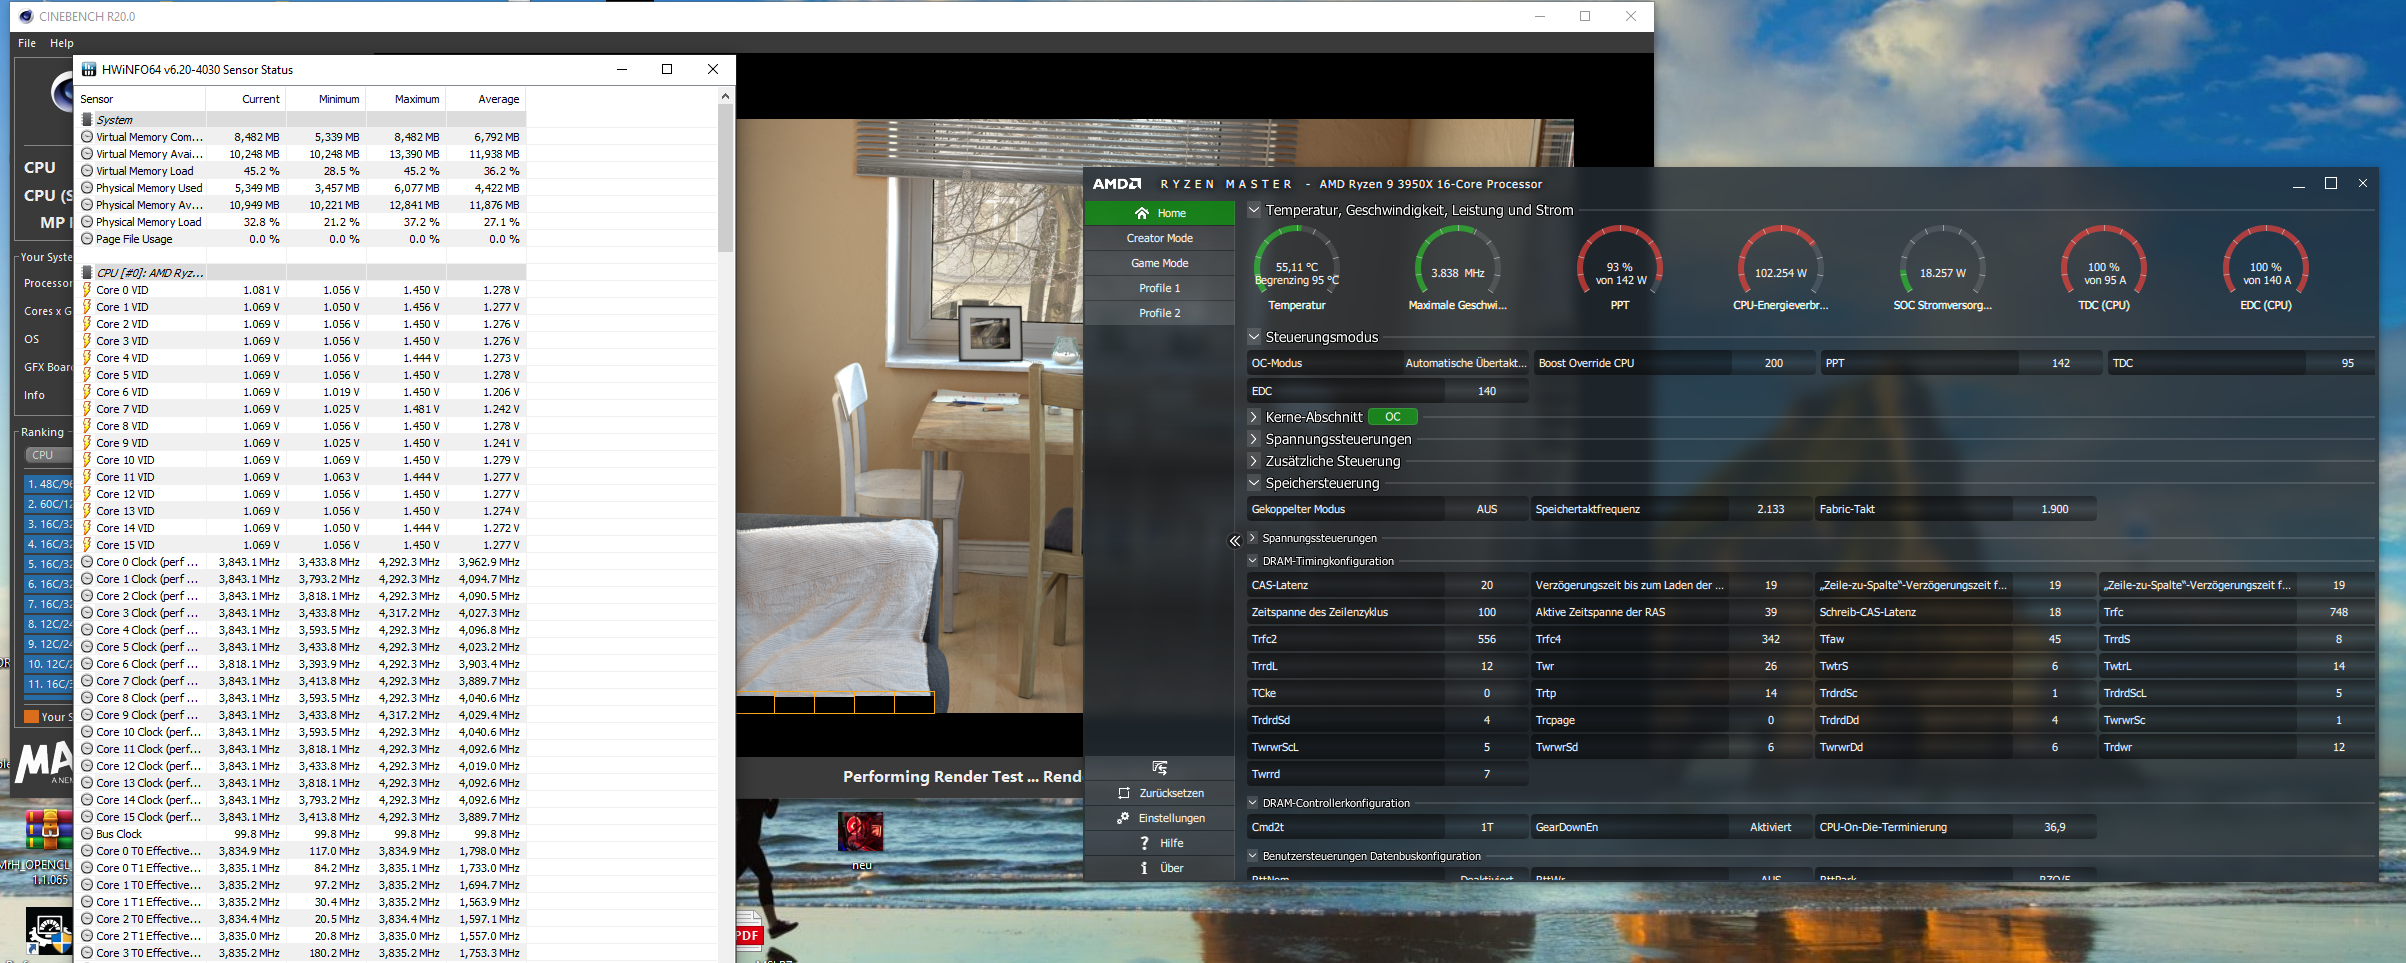
Task: Select the Core 7 VID sensor row
Action: 301,409
